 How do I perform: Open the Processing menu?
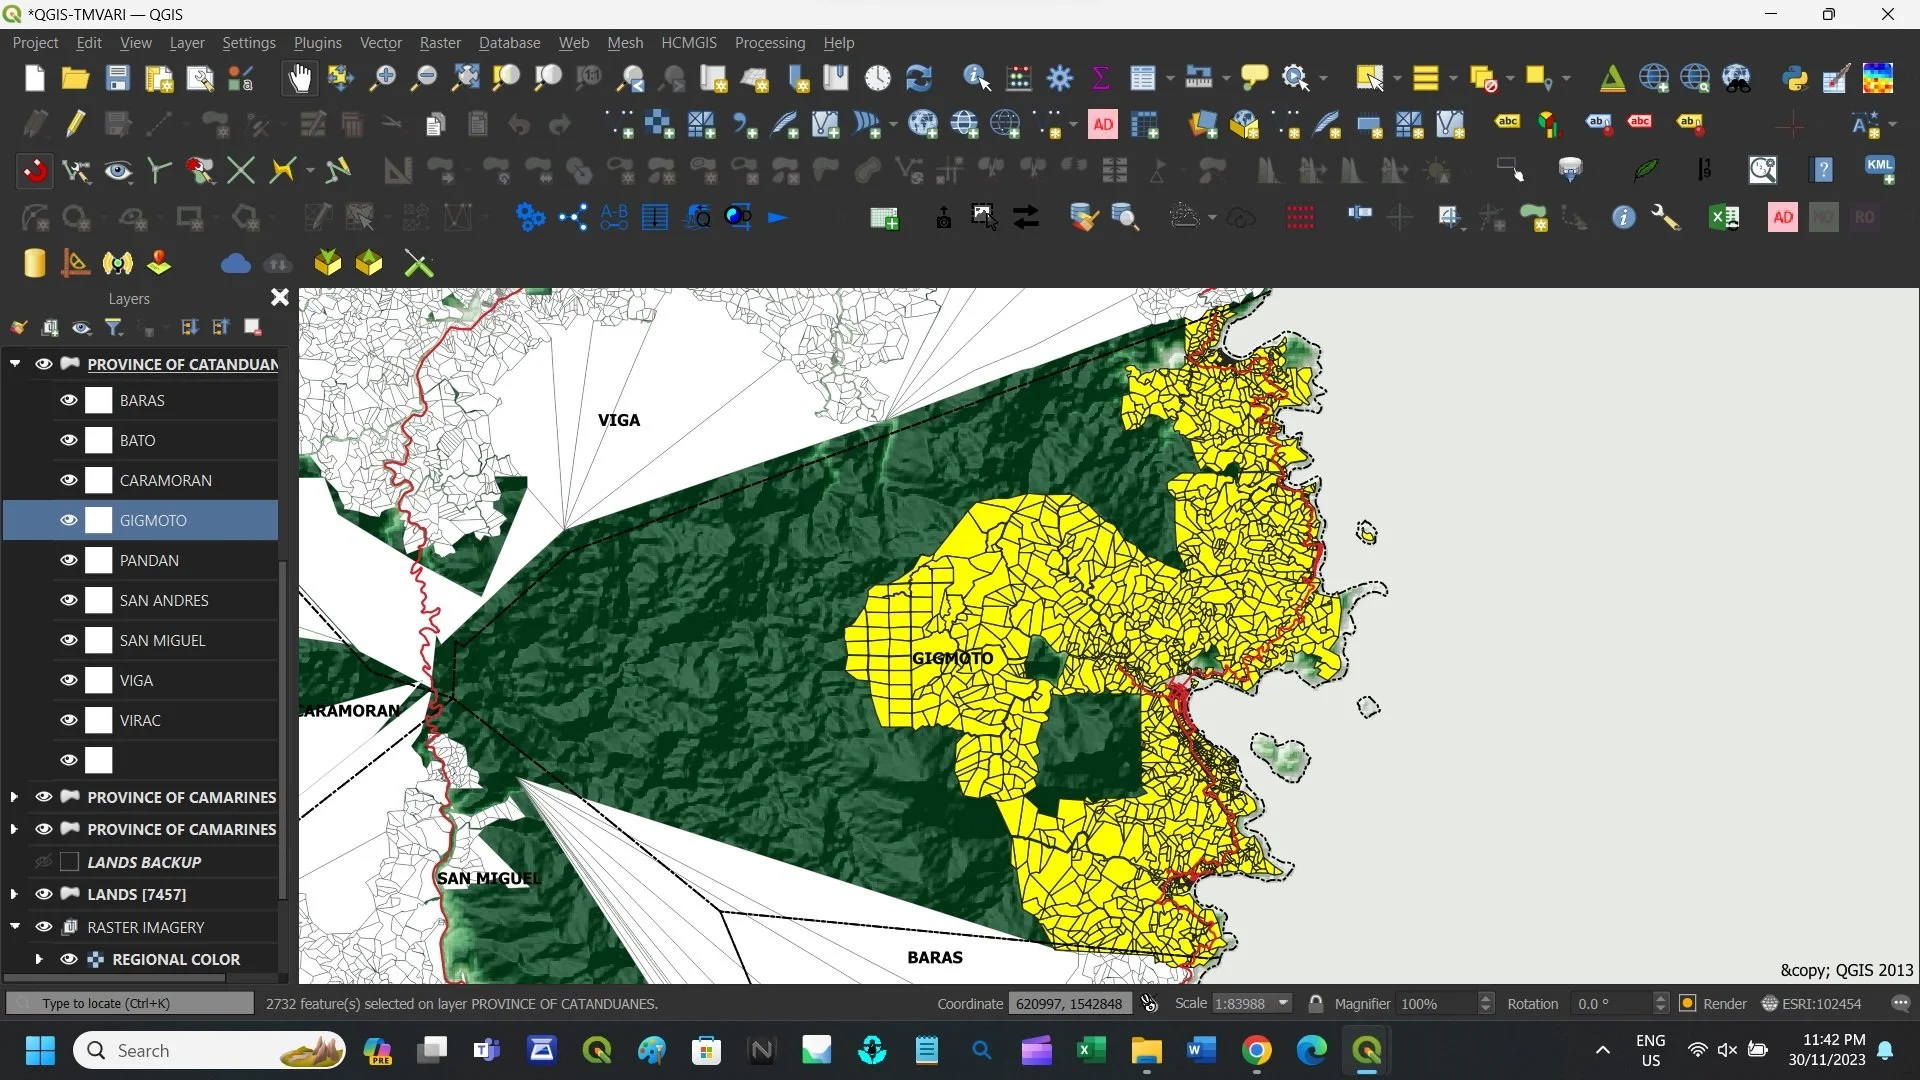coord(769,43)
